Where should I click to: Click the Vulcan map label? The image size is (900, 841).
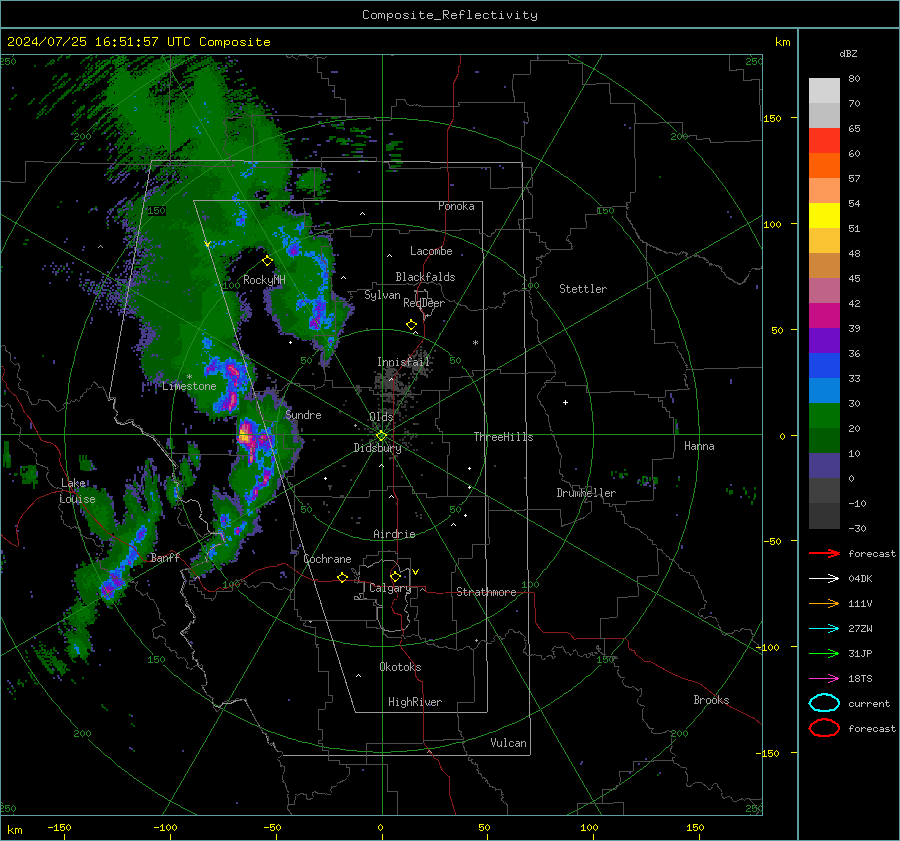509,743
